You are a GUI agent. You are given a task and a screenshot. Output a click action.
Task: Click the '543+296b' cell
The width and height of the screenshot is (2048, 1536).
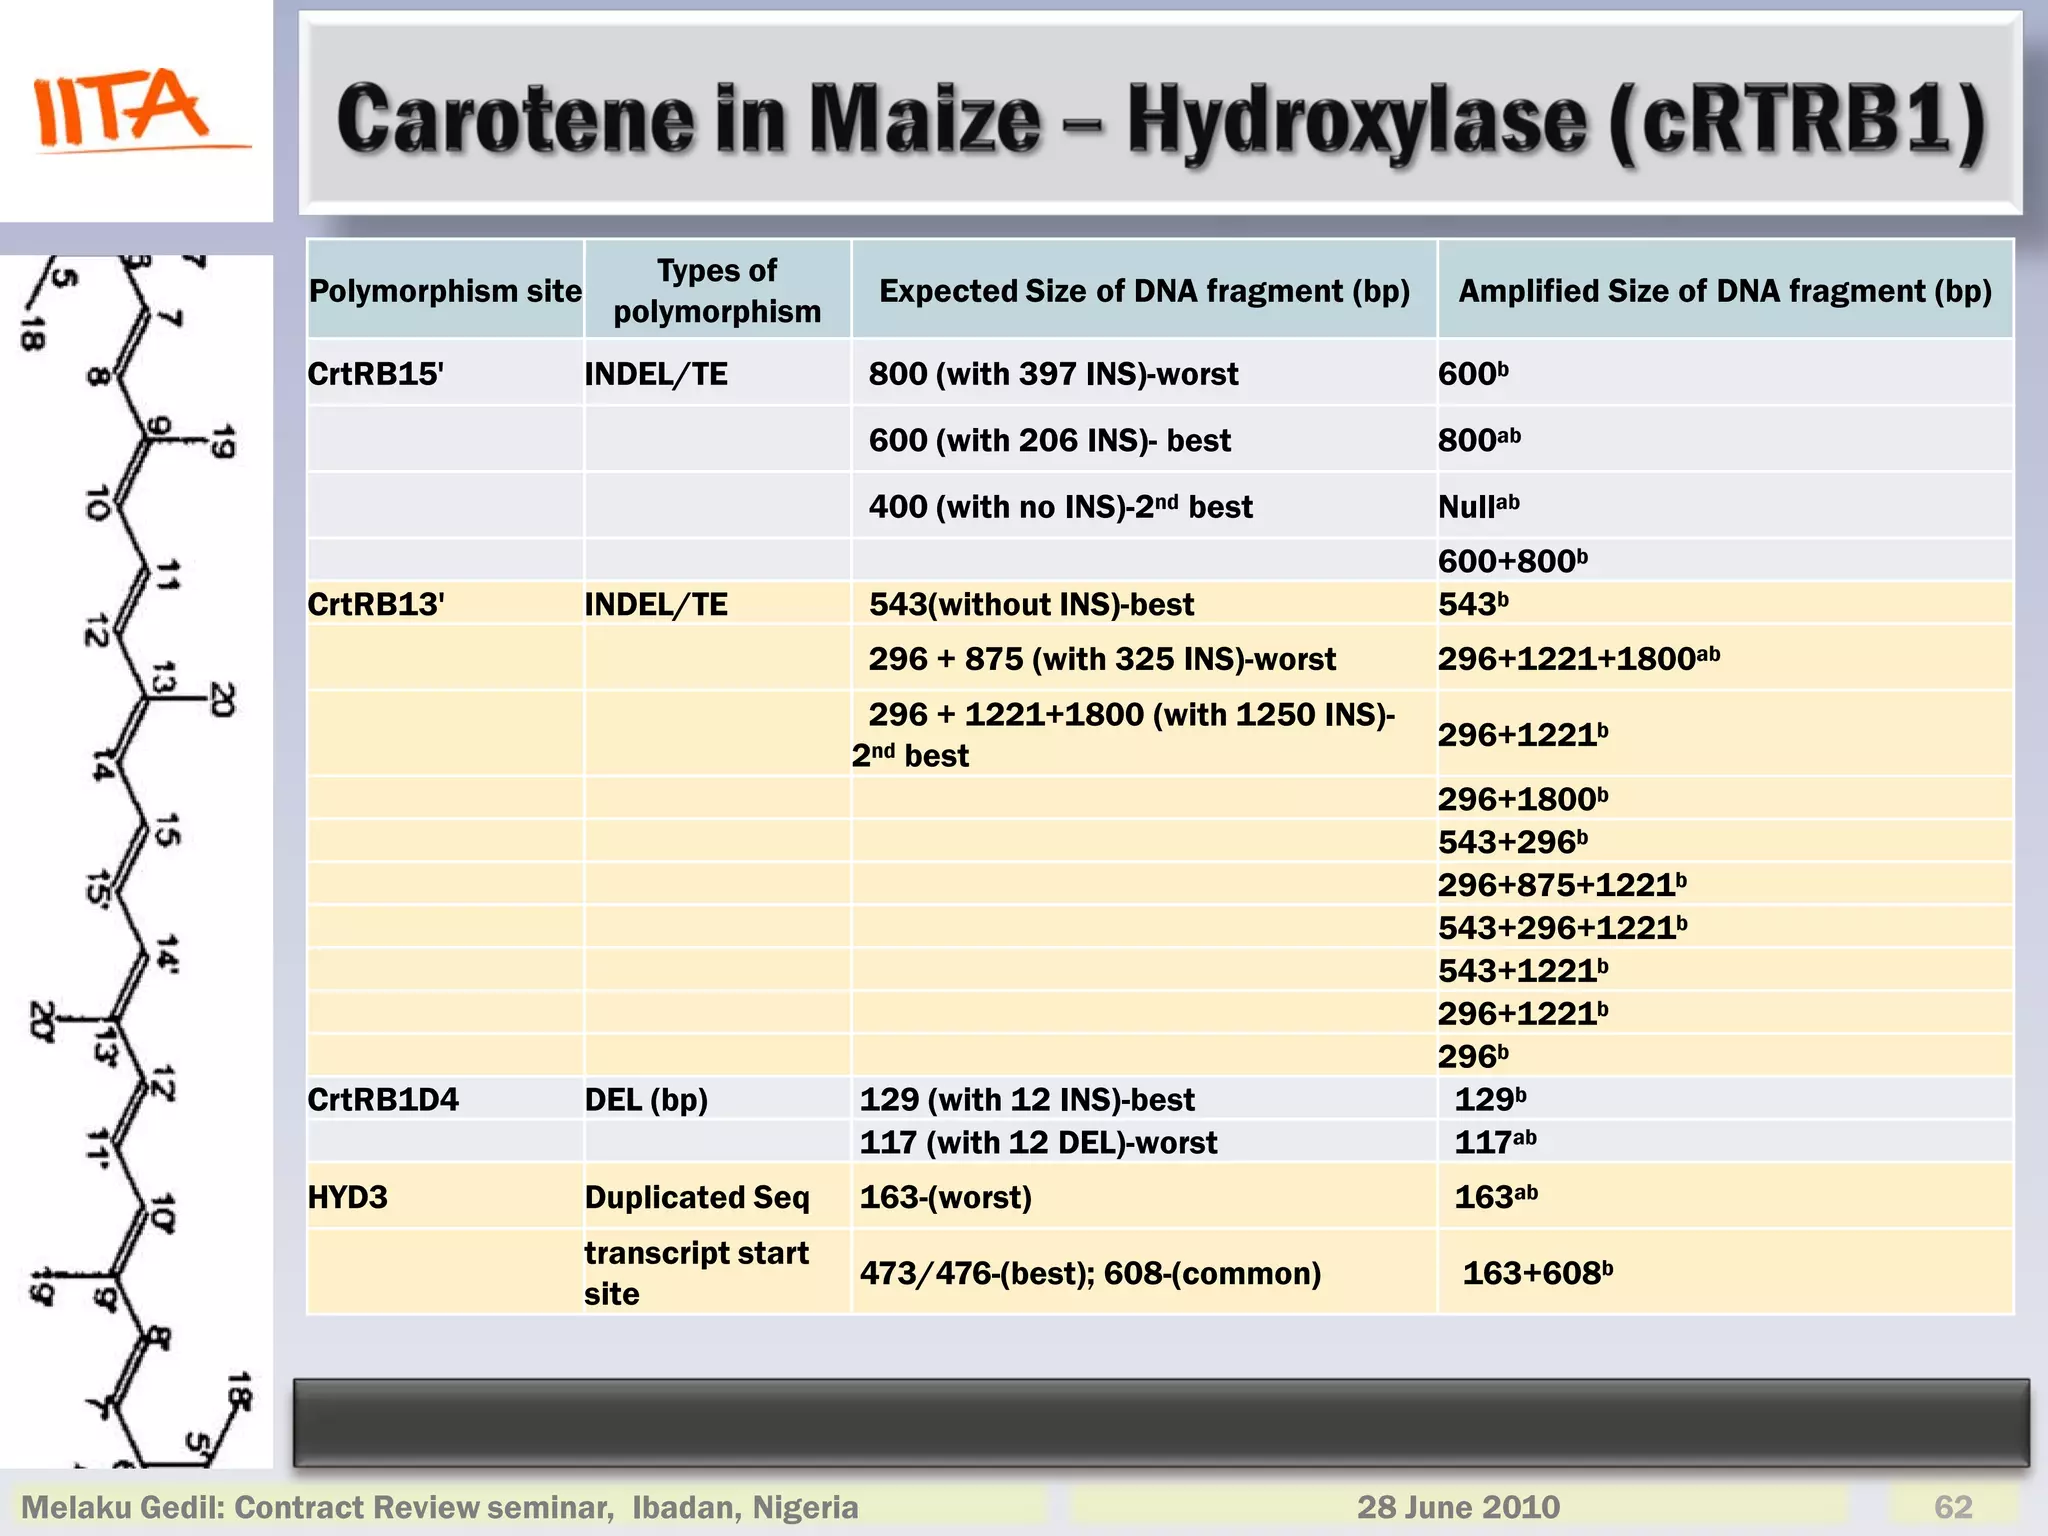pyautogui.click(x=1725, y=841)
